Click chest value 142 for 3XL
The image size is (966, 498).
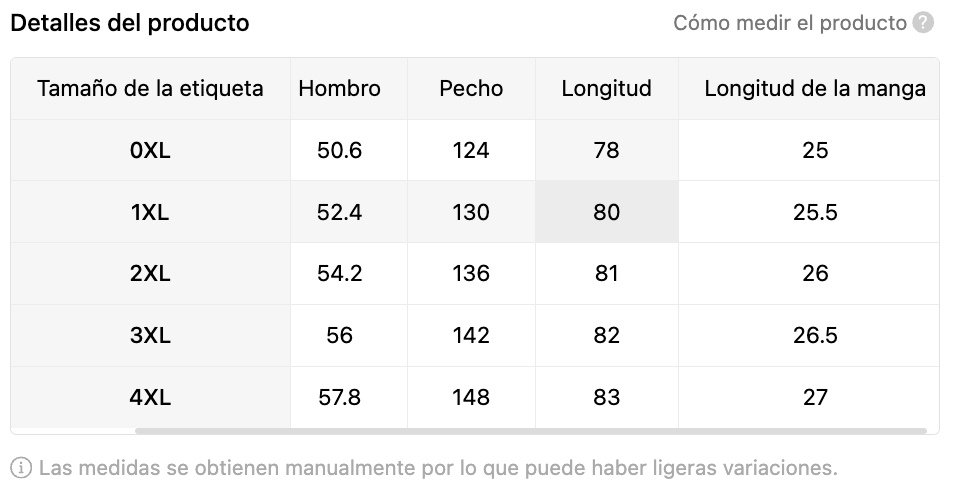(x=471, y=335)
